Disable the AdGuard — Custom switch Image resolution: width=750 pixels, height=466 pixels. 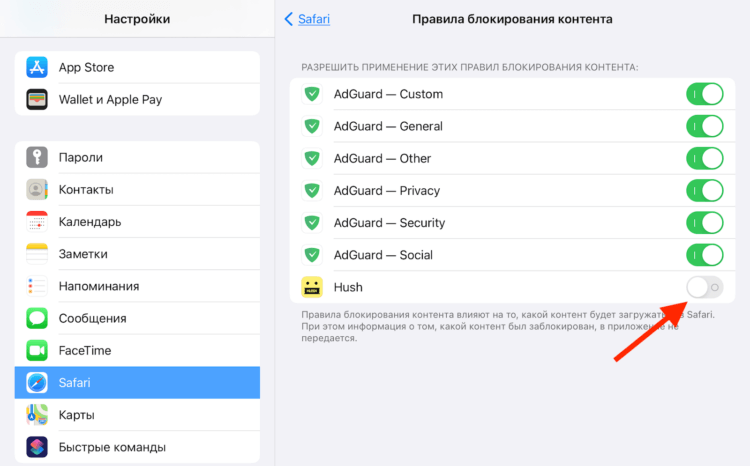click(x=704, y=95)
